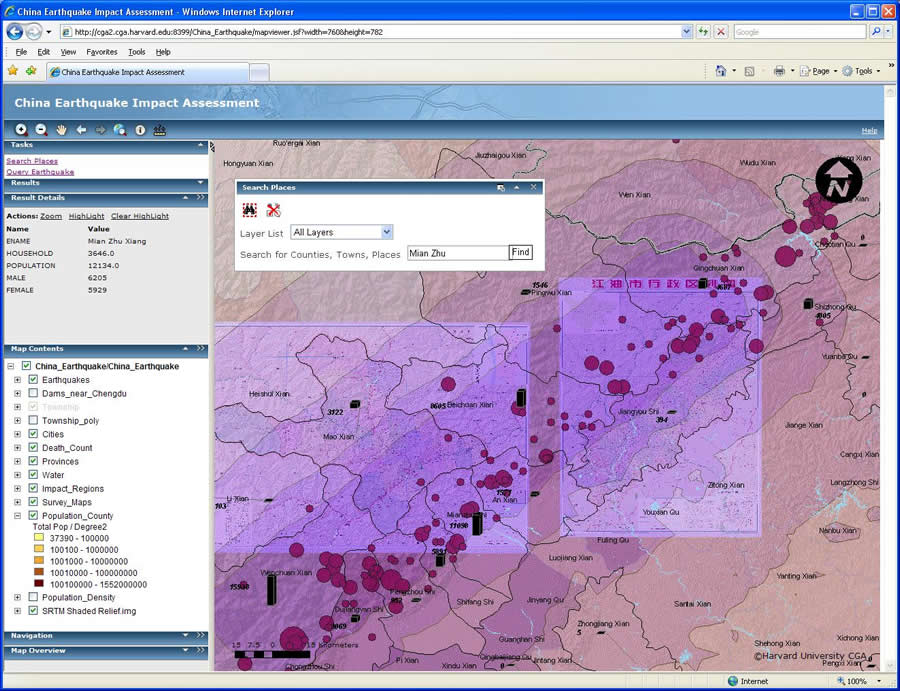Expand the SRTM Shaded Relief.img node
The image size is (900, 691).
click(x=17, y=611)
